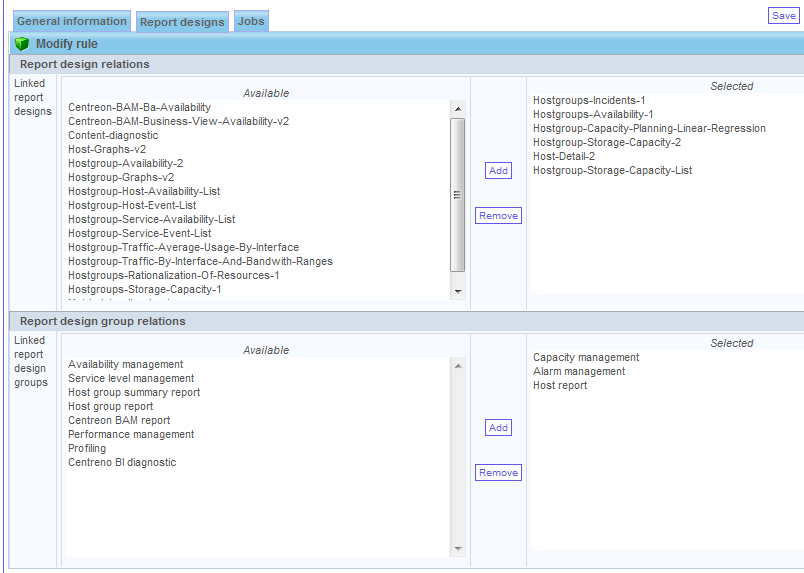
Task: Select Centreon BAM report group
Action: click(x=119, y=420)
